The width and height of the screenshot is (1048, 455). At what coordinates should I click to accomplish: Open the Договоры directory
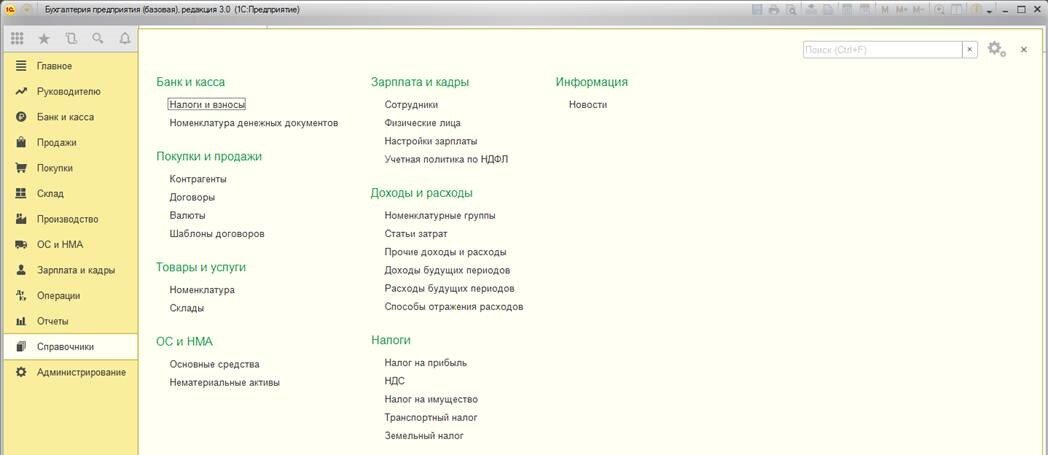(x=192, y=197)
